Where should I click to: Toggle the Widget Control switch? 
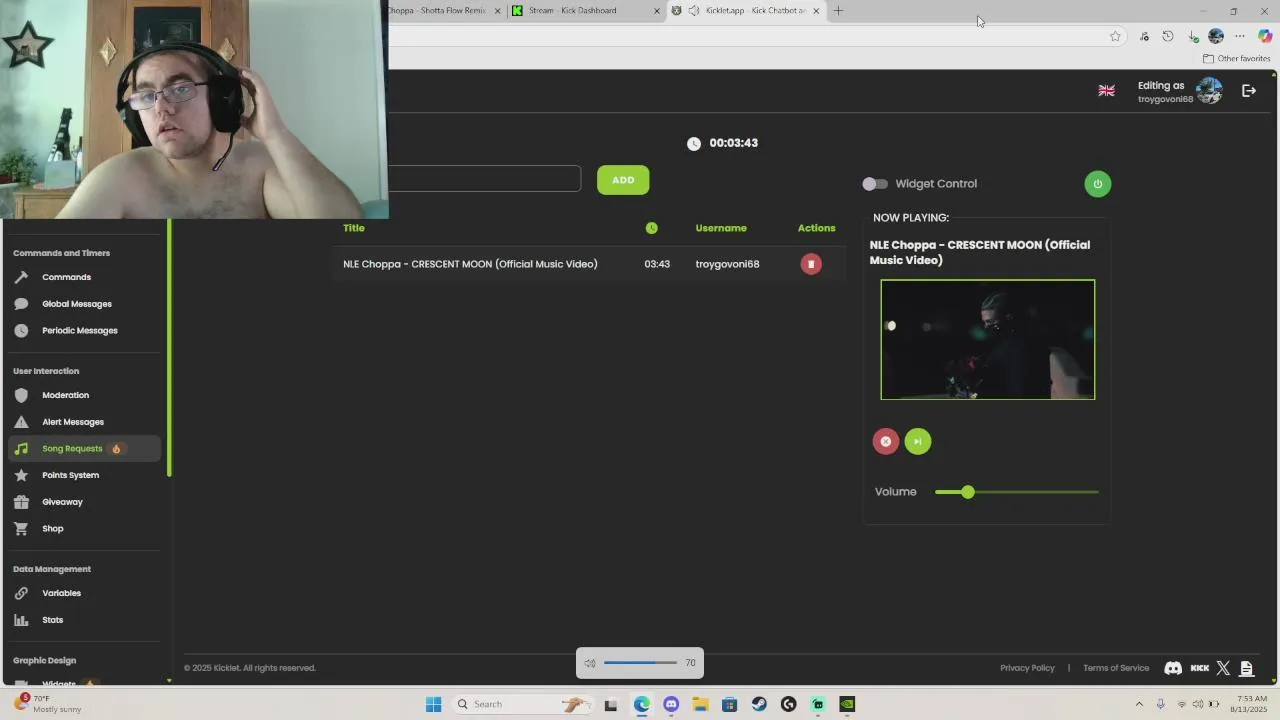tap(875, 184)
